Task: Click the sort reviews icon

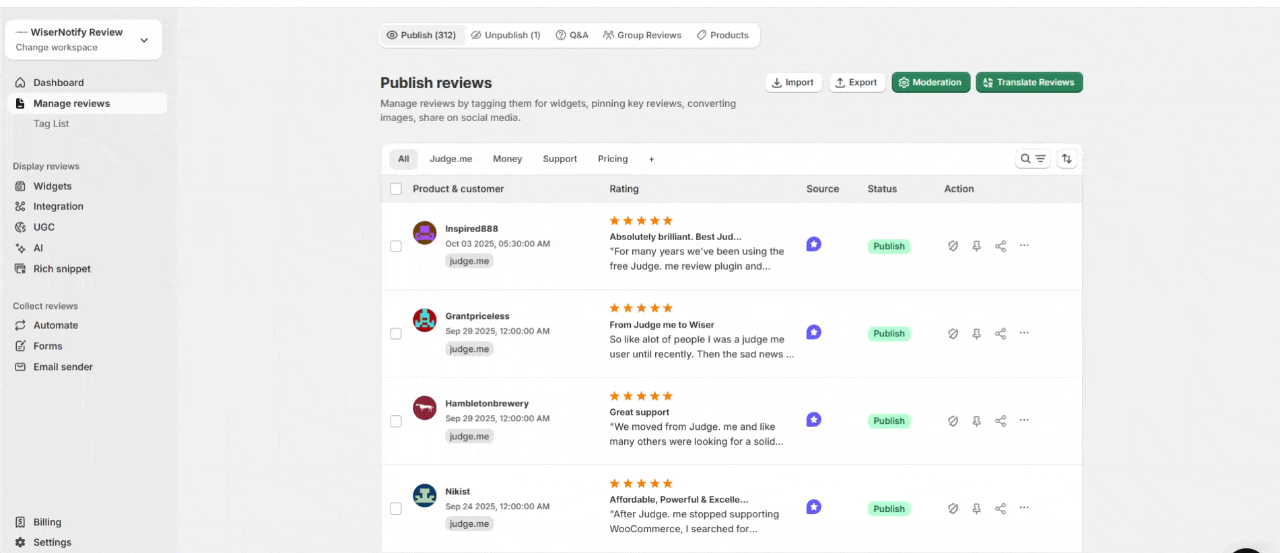Action: tap(1067, 159)
